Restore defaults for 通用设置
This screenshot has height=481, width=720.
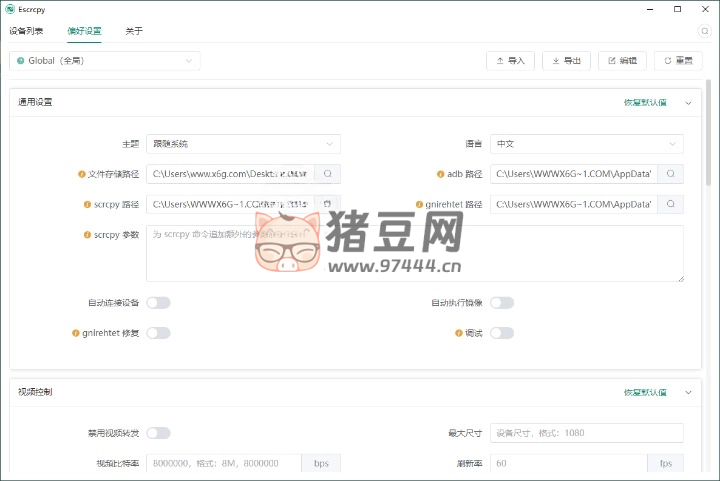click(x=645, y=102)
